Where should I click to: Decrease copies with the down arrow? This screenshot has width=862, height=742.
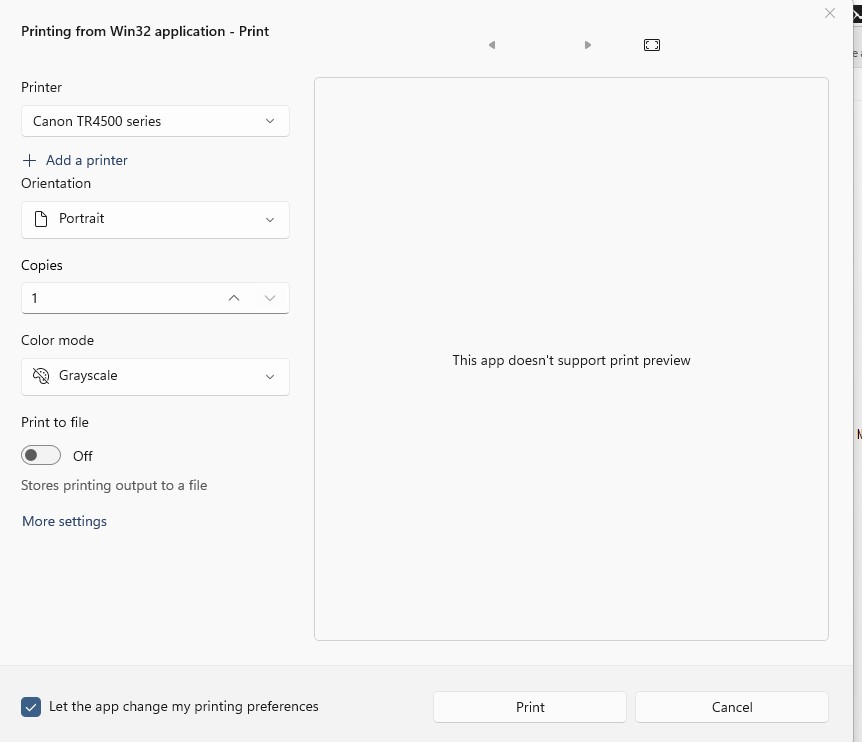(x=269, y=298)
